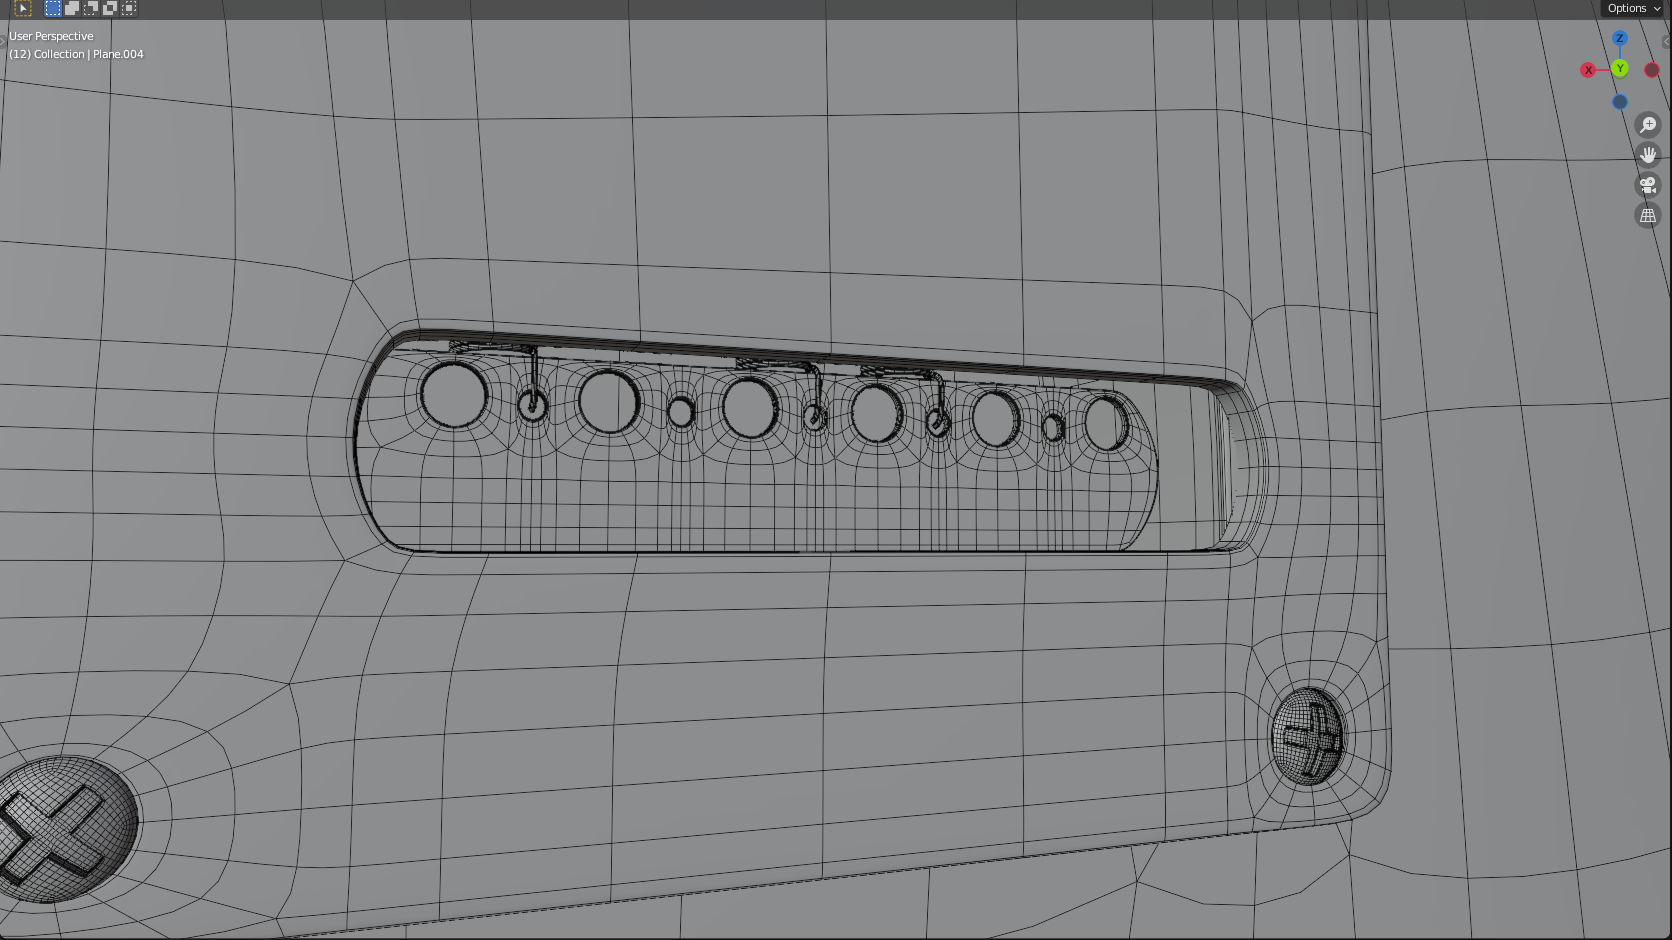Set selection mode to Subtract
Screen dimensions: 1672x940
pyautogui.click(x=91, y=8)
